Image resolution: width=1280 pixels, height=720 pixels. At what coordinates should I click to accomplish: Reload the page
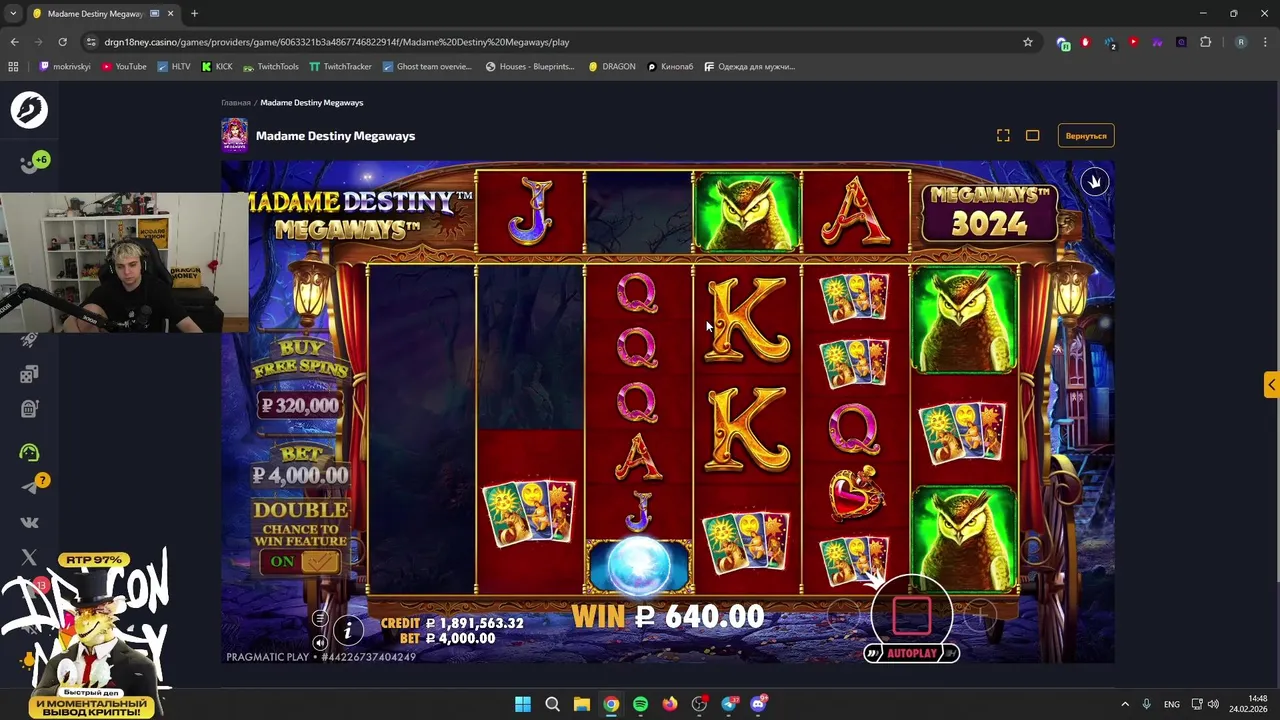(x=62, y=42)
